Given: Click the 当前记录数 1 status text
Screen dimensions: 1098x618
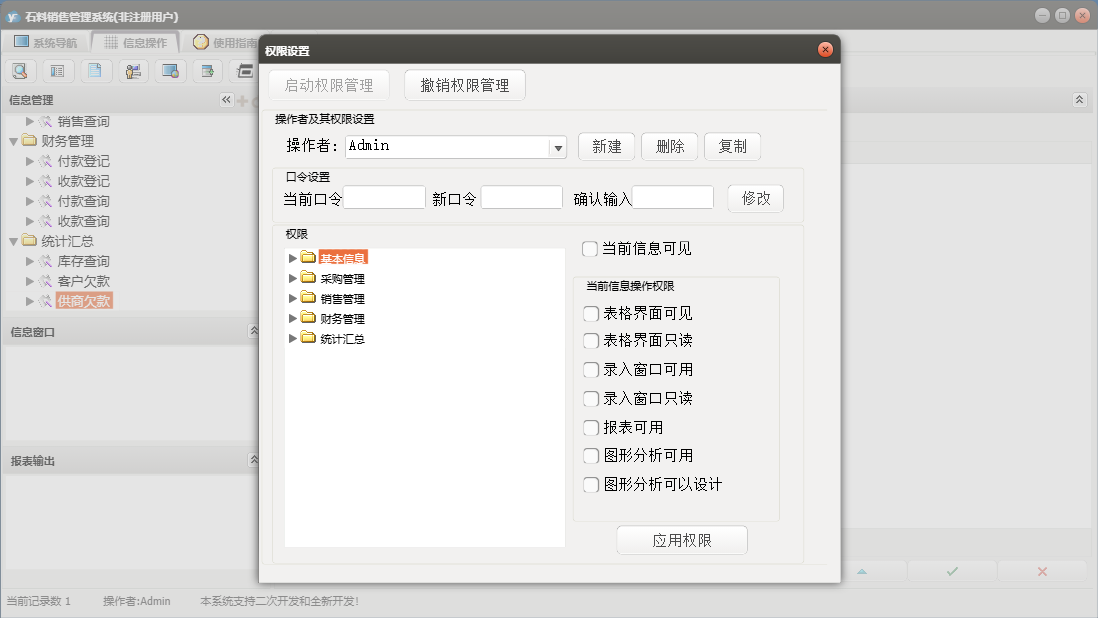Looking at the screenshot, I should click(x=39, y=601).
